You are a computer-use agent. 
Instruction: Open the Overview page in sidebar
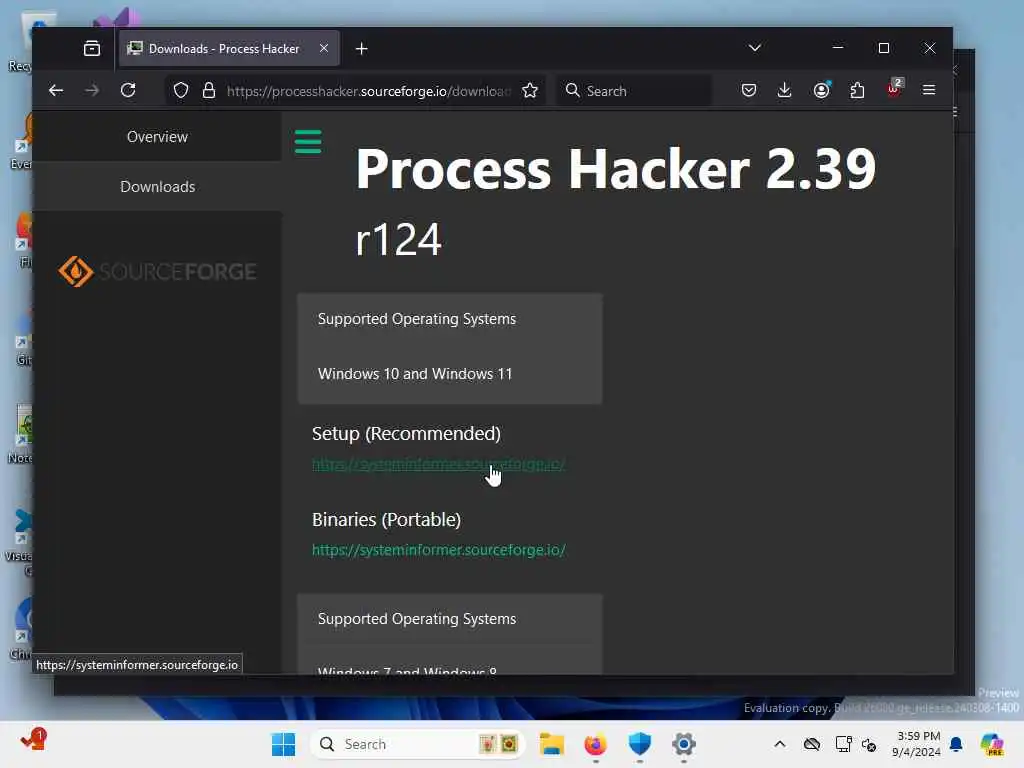[157, 136]
